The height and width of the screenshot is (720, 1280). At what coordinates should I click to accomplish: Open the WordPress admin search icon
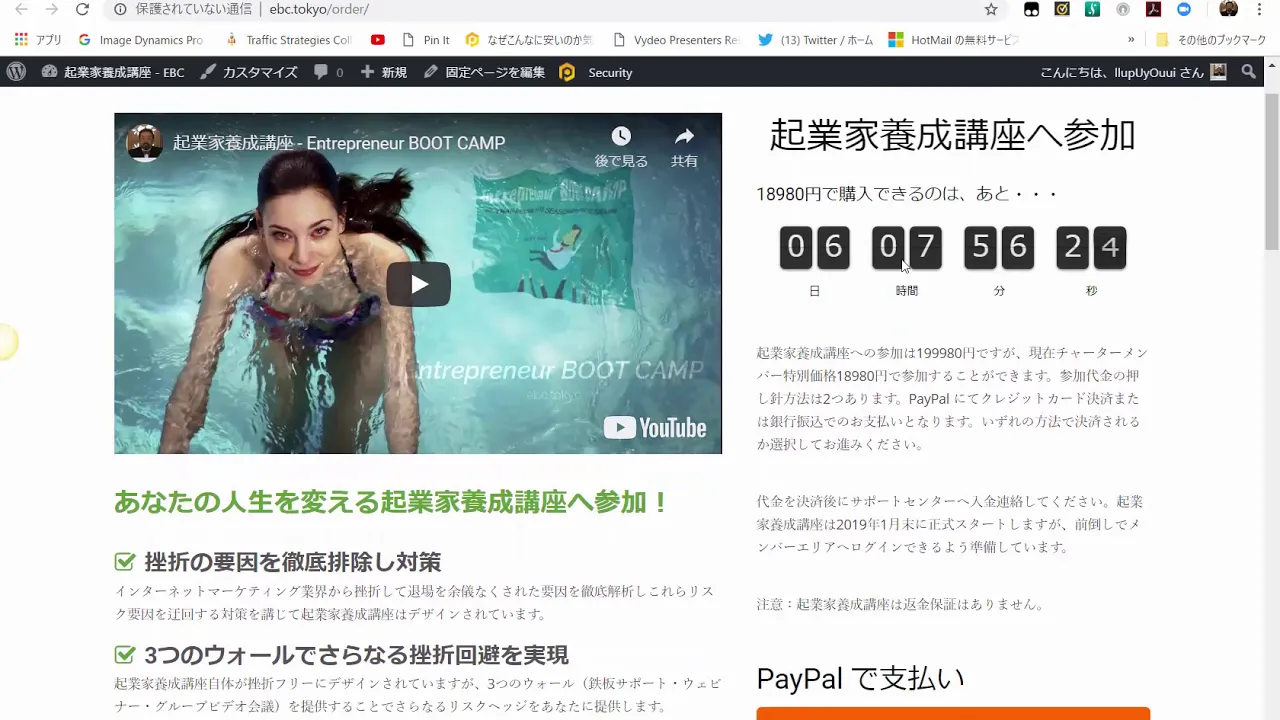(1249, 72)
